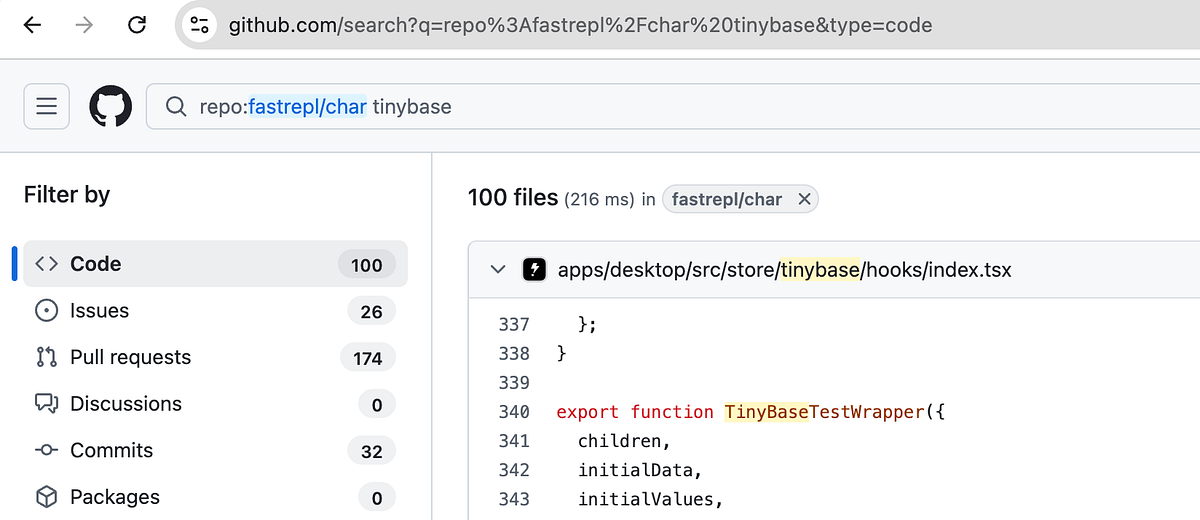Open apps/desktop/src/store/tinybase/hooks/index.tsx file link
Viewport: 1200px width, 520px height.
(785, 269)
